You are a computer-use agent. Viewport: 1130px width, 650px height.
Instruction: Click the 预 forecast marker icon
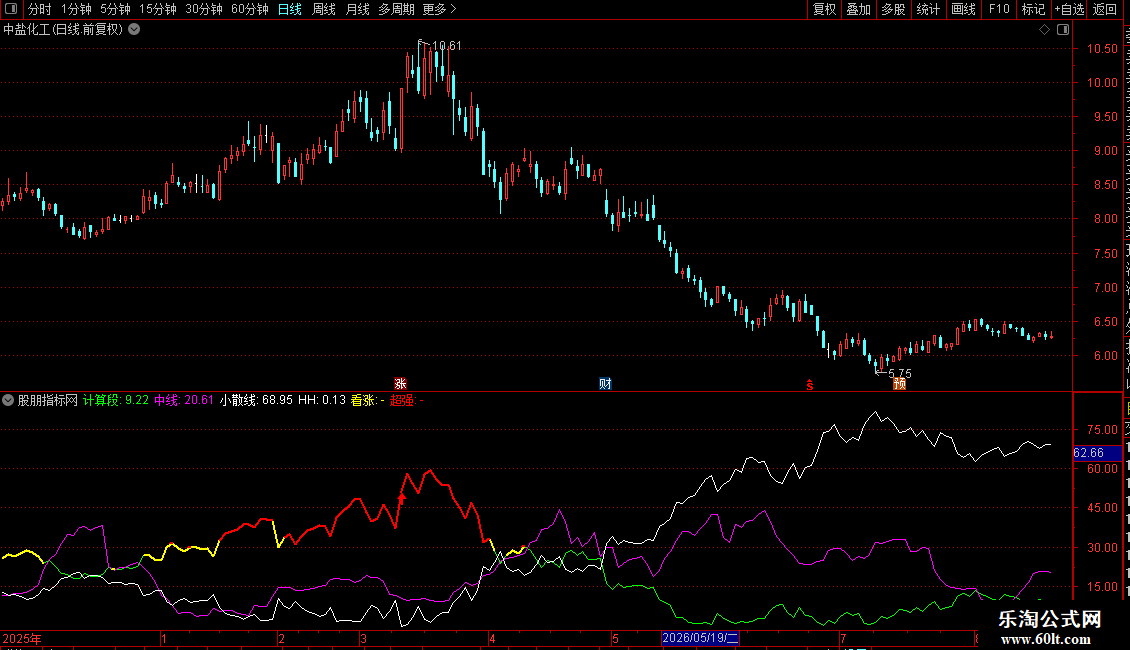point(899,384)
